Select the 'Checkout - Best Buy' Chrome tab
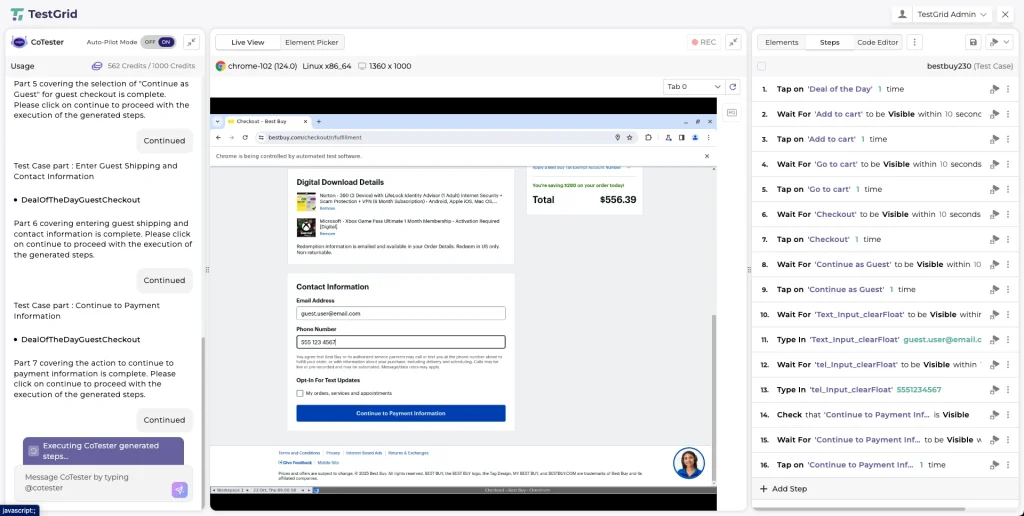This screenshot has width=1024, height=516. point(268,121)
